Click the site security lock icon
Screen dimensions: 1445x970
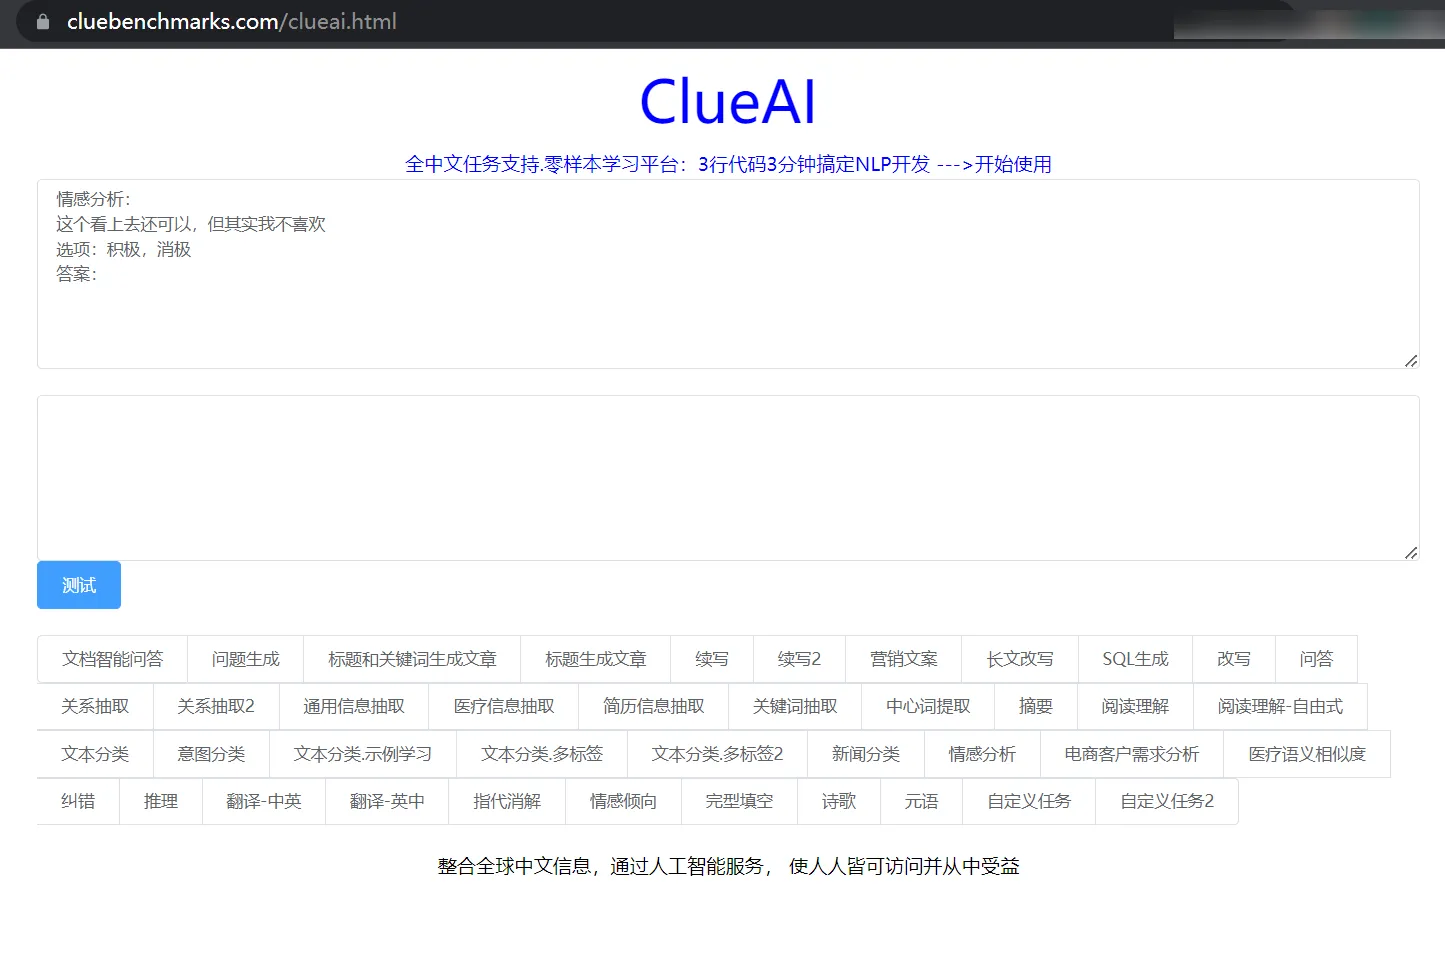[42, 22]
